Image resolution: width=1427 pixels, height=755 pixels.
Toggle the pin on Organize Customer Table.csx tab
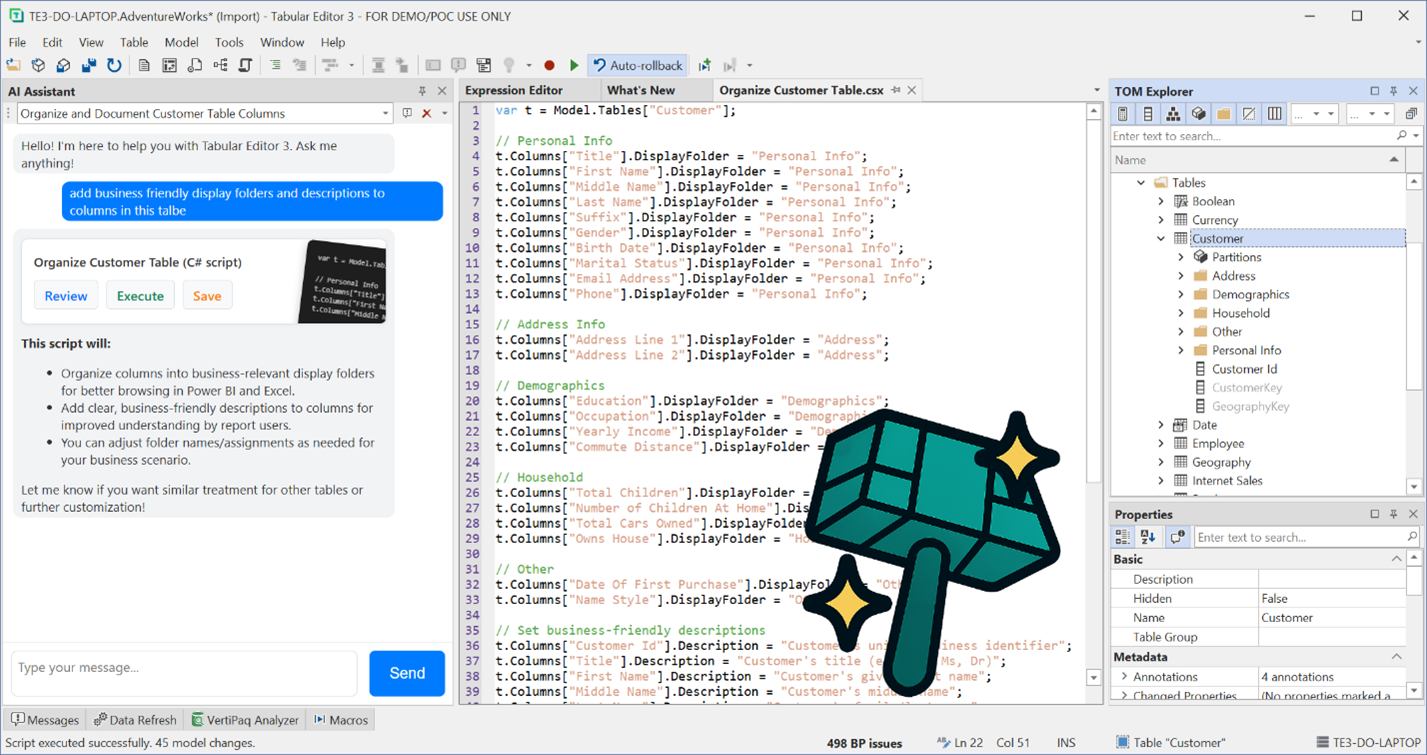(x=897, y=90)
